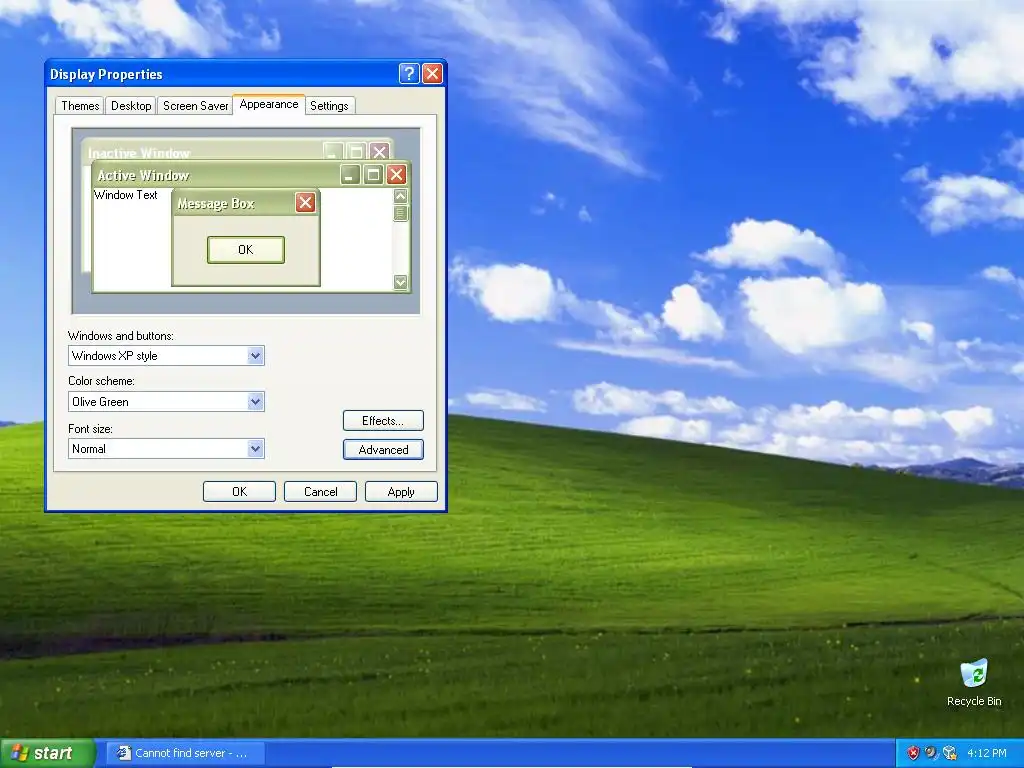This screenshot has width=1024, height=768.
Task: Click the Effects... button
Action: click(x=383, y=421)
